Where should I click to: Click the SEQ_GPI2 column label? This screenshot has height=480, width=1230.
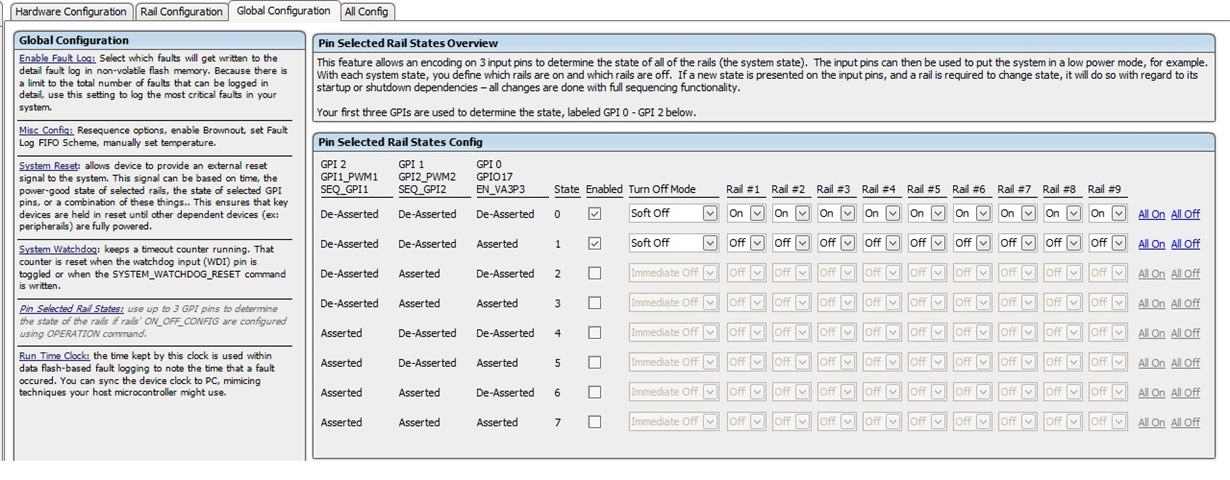[x=423, y=189]
